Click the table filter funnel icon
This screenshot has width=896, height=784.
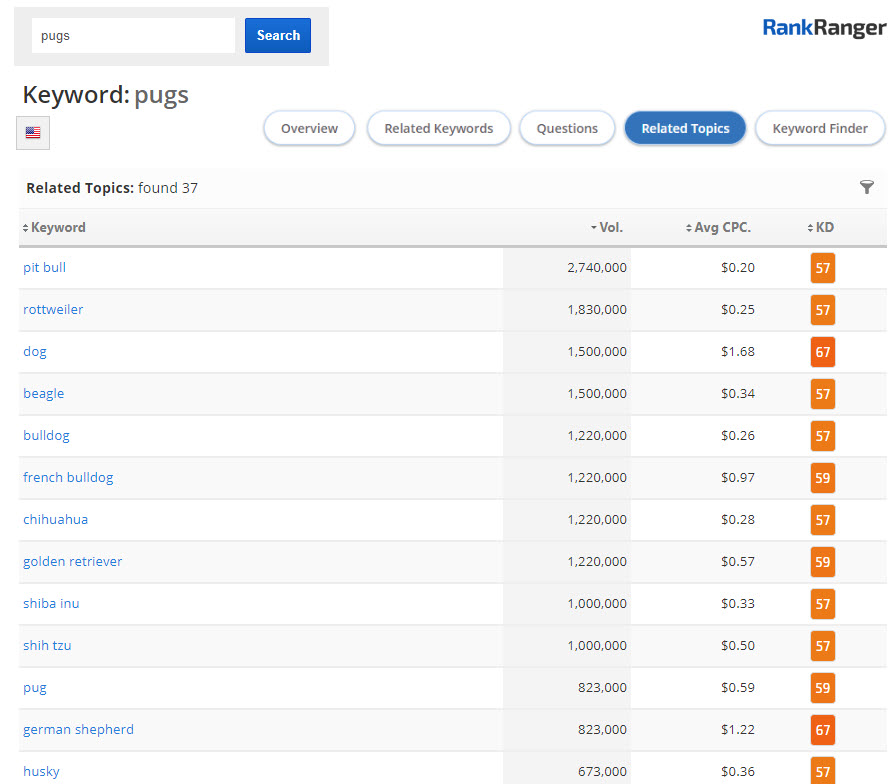click(x=866, y=187)
